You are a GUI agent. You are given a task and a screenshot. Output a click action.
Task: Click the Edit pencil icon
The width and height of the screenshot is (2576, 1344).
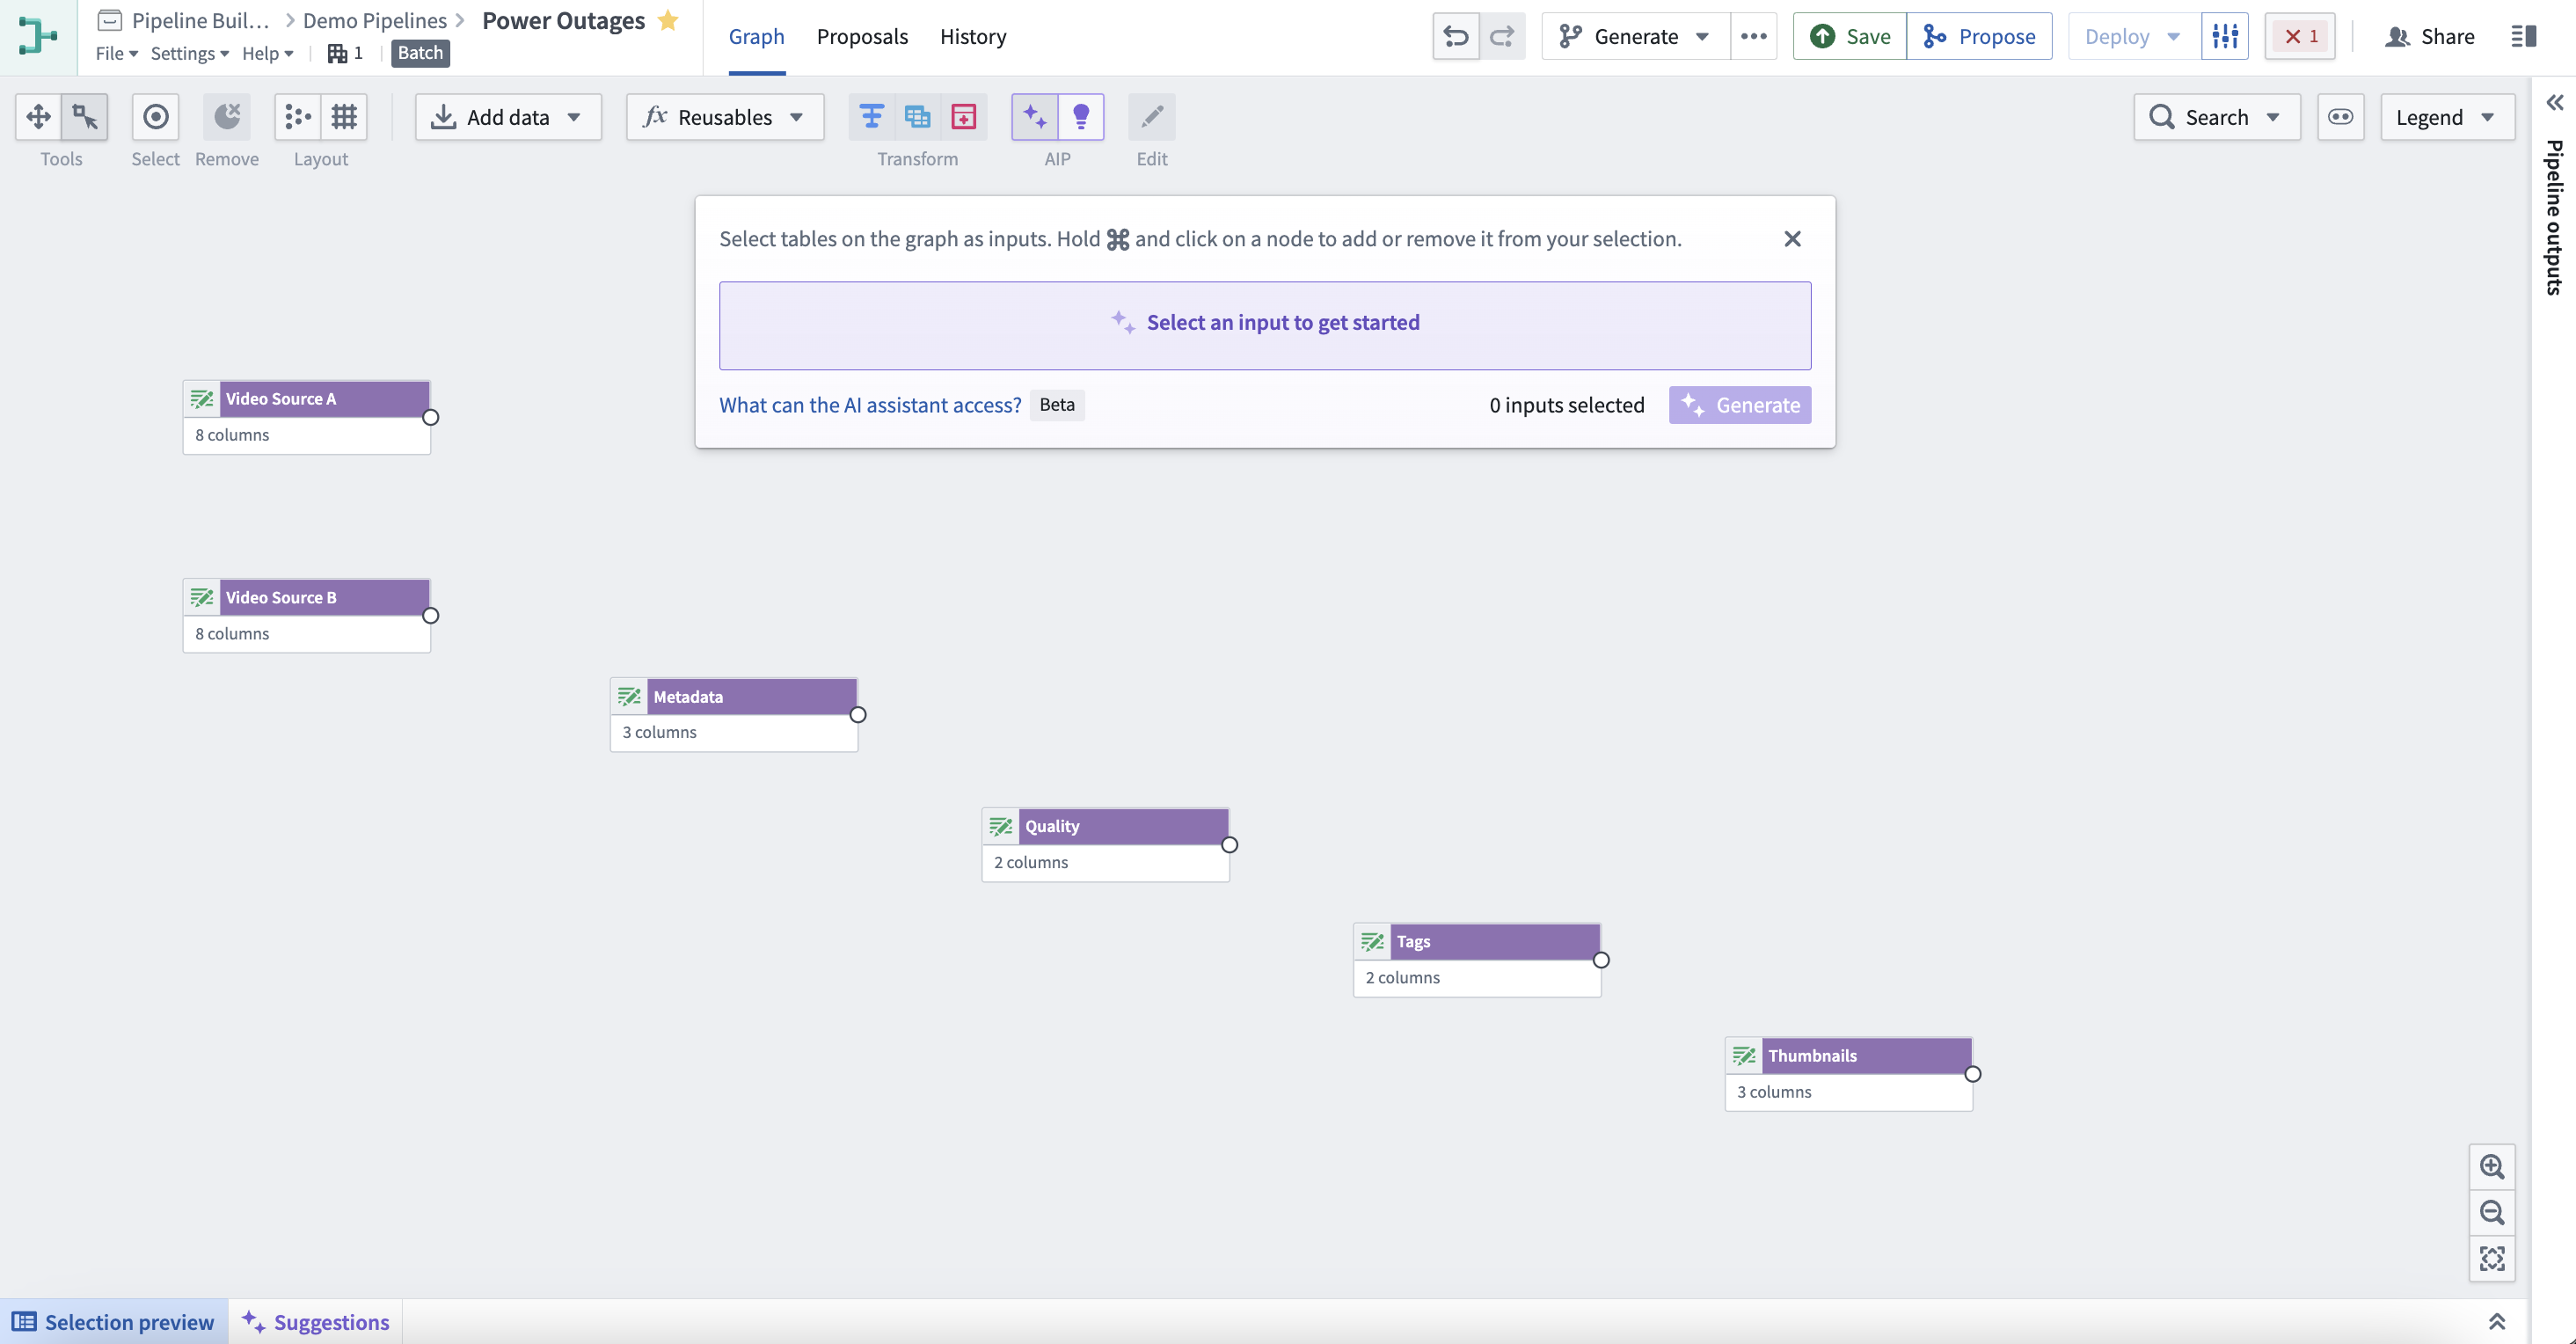tap(1152, 117)
